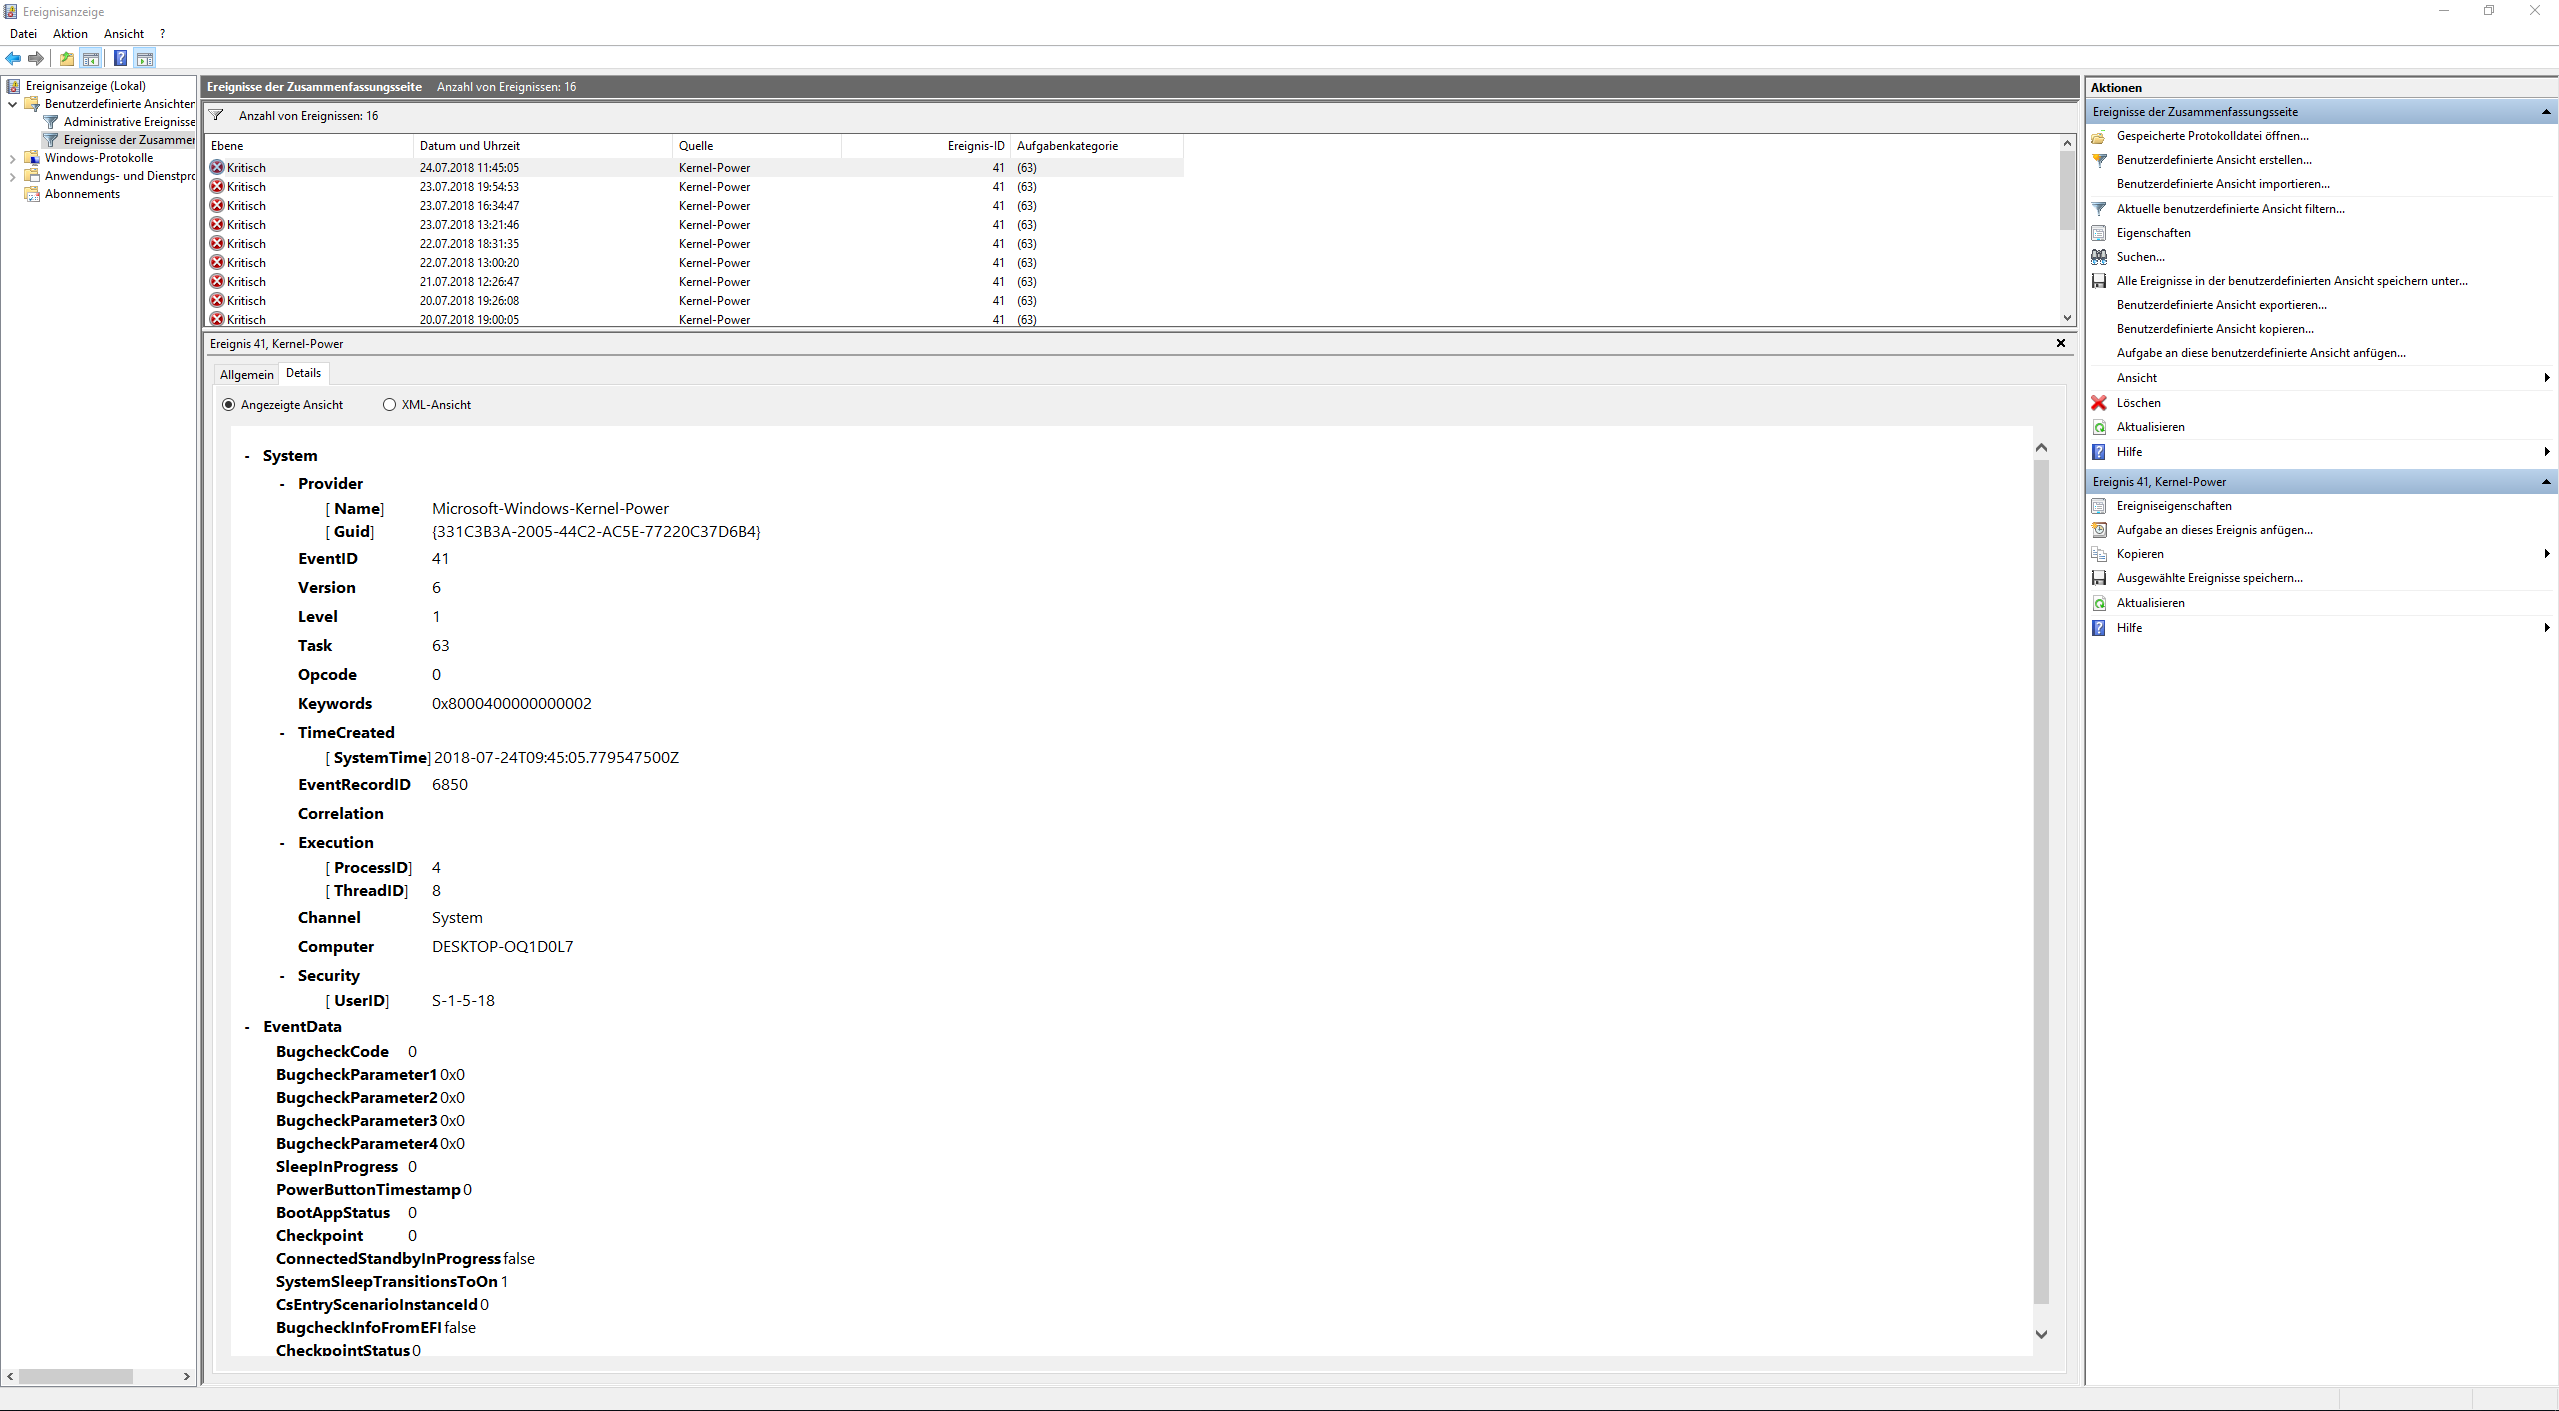
Task: Click the forward arrow toolbar icon
Action: [36, 58]
